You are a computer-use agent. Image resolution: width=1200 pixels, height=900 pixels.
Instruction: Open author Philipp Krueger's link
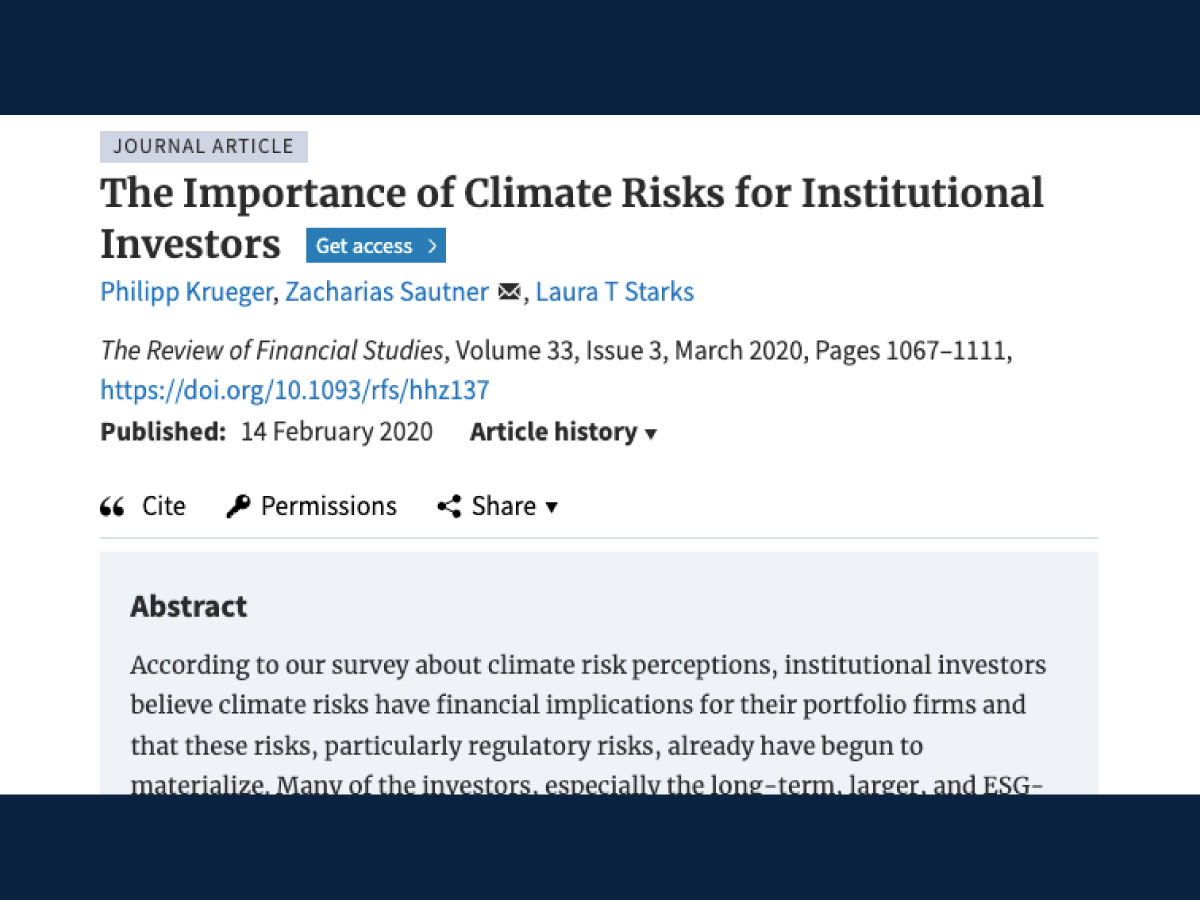[186, 292]
